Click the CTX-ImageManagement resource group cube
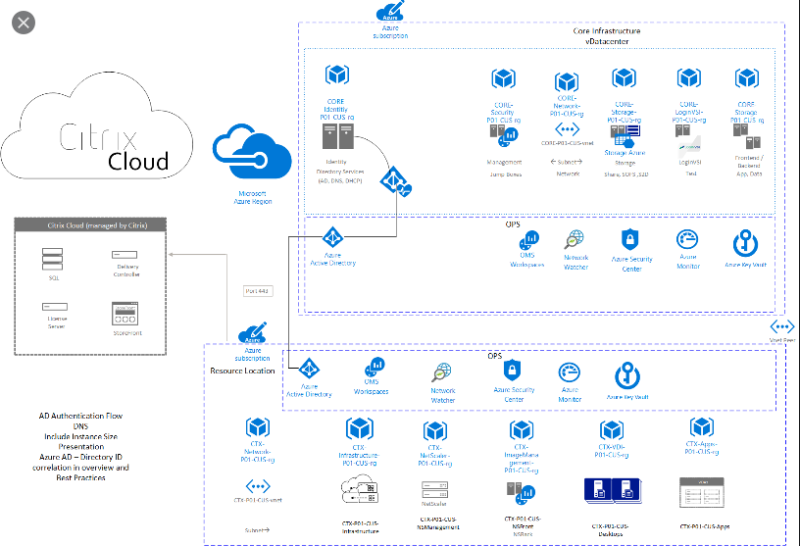 [x=522, y=430]
